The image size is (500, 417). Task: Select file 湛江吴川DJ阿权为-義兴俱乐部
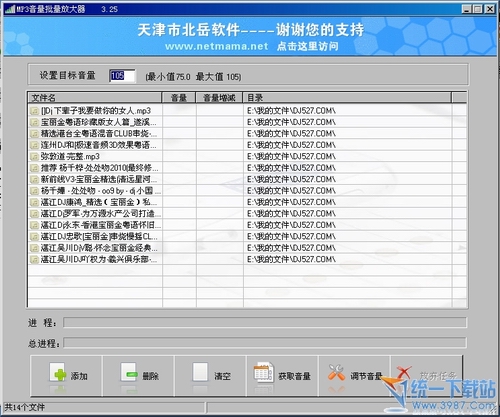coord(99,259)
